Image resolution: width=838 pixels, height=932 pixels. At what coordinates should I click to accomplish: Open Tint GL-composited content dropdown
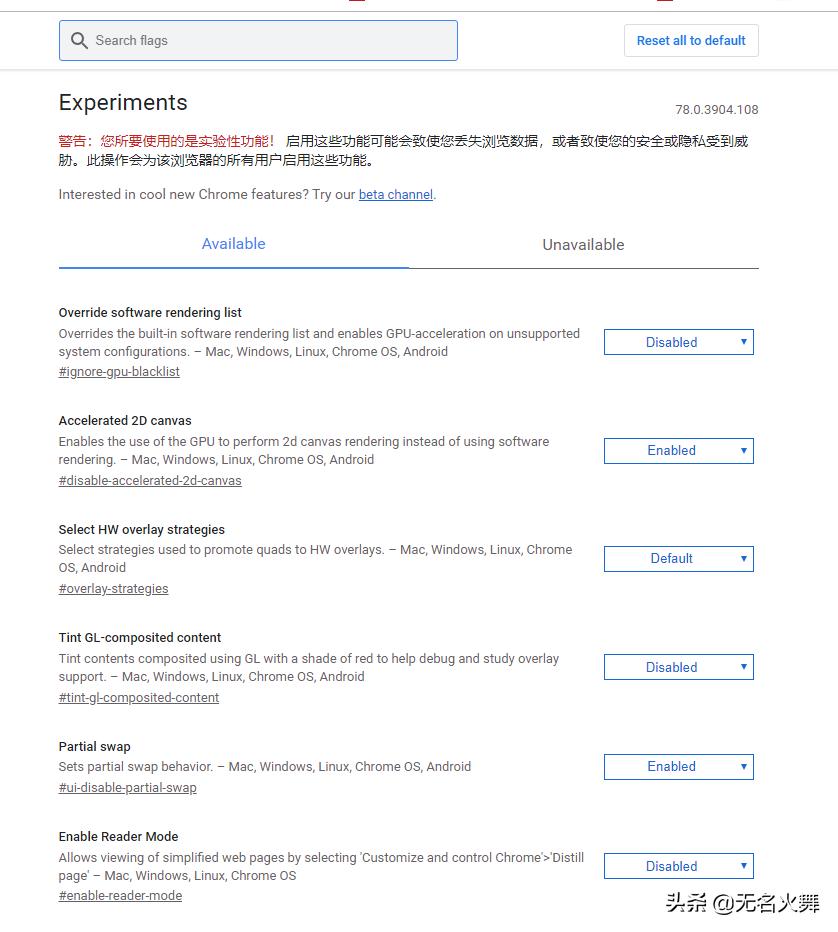678,667
